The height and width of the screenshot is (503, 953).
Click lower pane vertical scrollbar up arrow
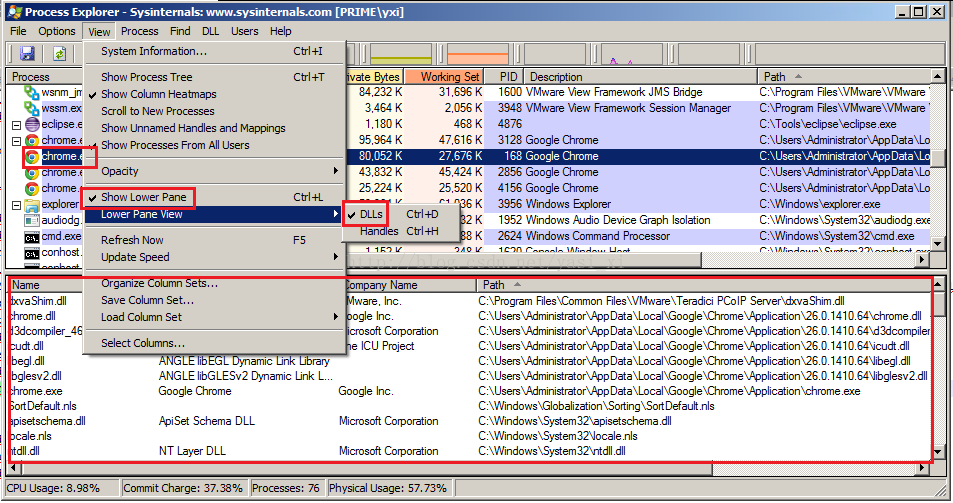click(x=937, y=284)
